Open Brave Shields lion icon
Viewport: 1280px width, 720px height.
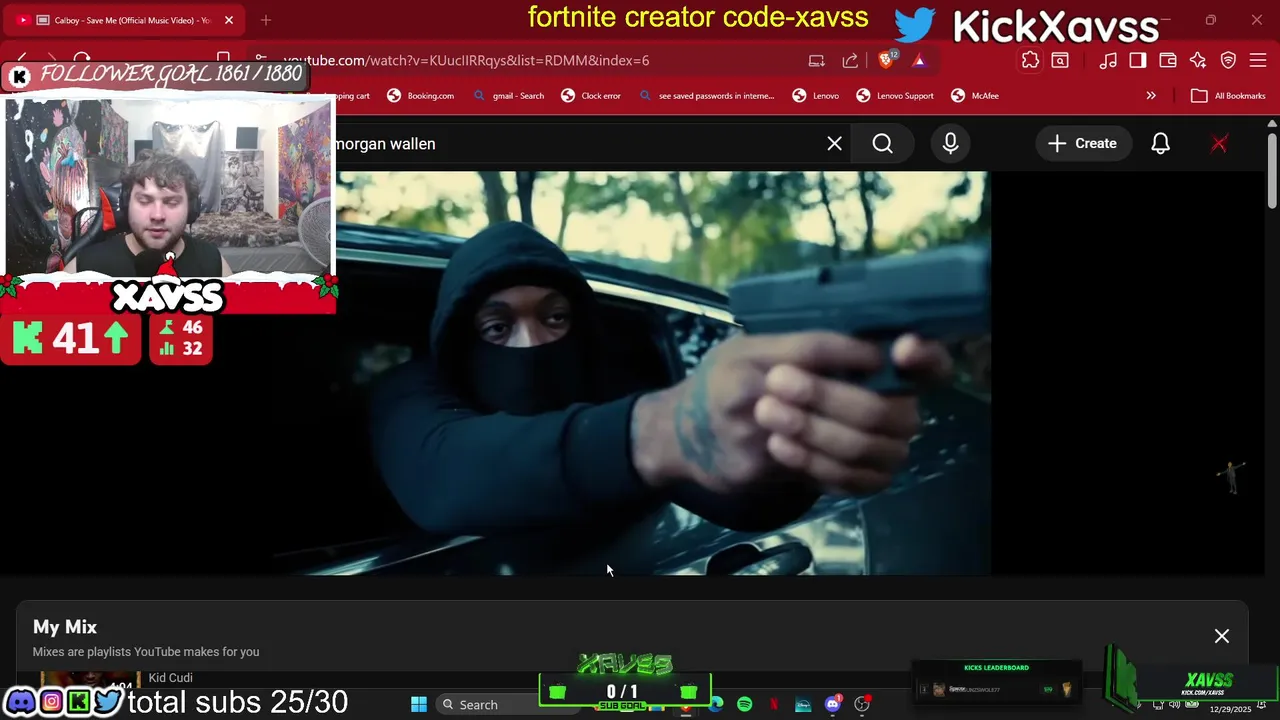pos(886,60)
